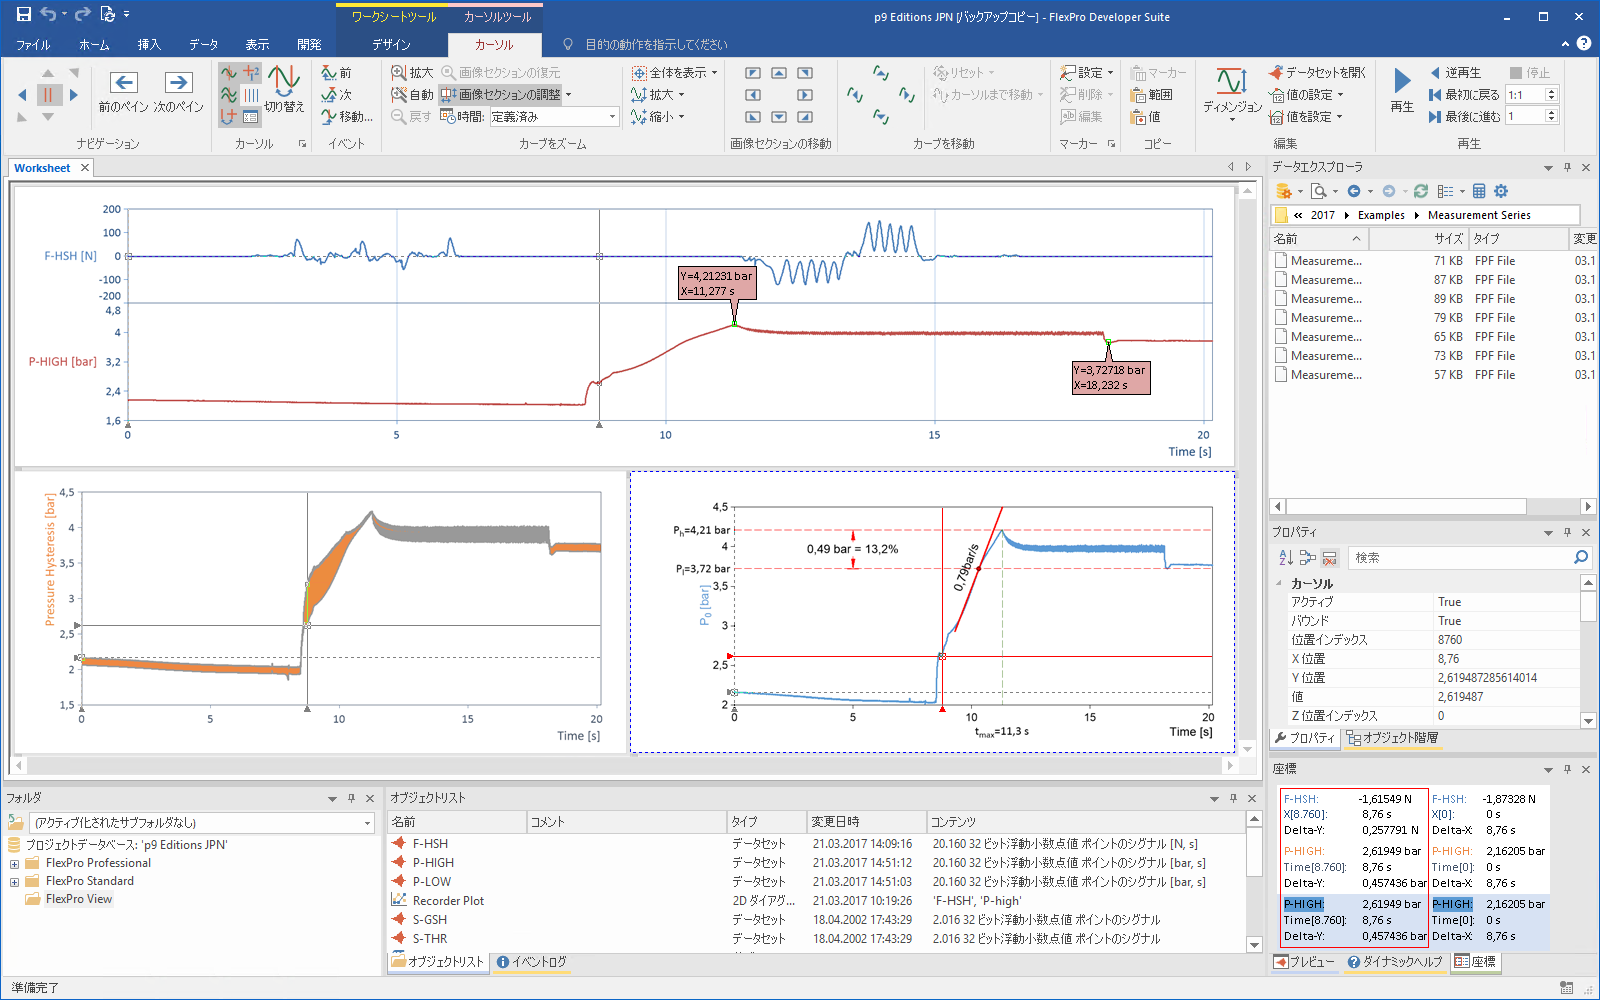Copy the 値 value
Viewport: 1600px width, 1000px height.
click(1146, 117)
